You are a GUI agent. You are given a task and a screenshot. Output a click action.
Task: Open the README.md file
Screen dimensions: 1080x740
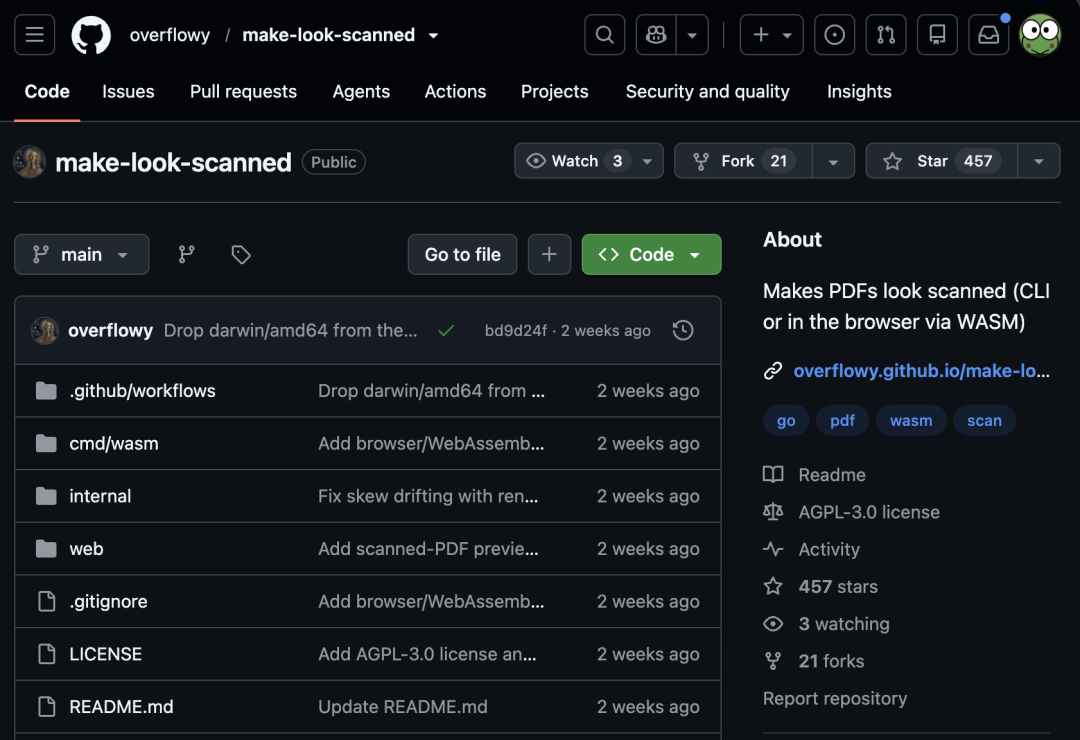[x=121, y=707]
